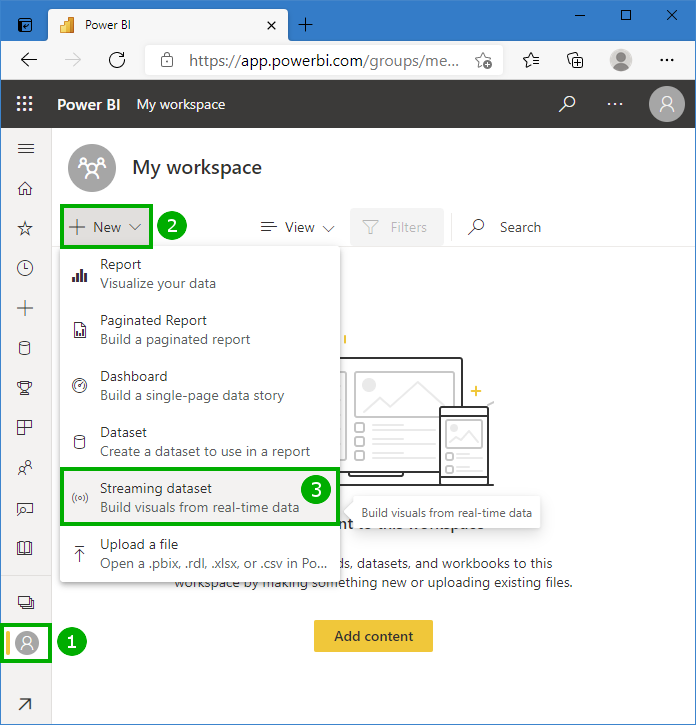Open browser Settings and more ellipsis
696x725 pixels.
[666, 60]
